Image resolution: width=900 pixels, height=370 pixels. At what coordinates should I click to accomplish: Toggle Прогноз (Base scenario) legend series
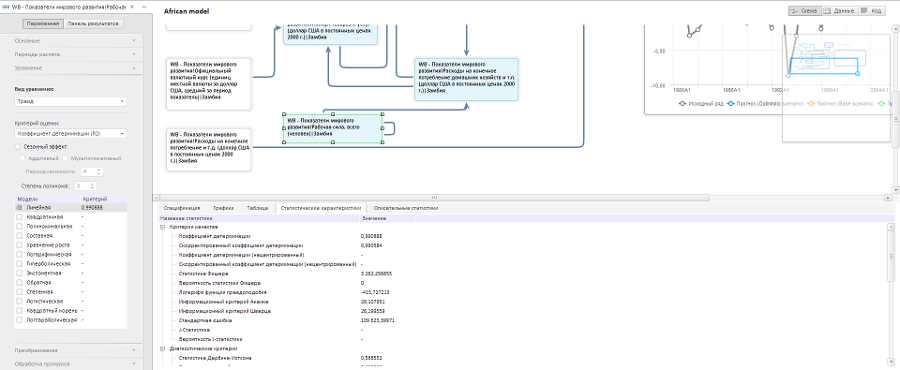(x=841, y=104)
